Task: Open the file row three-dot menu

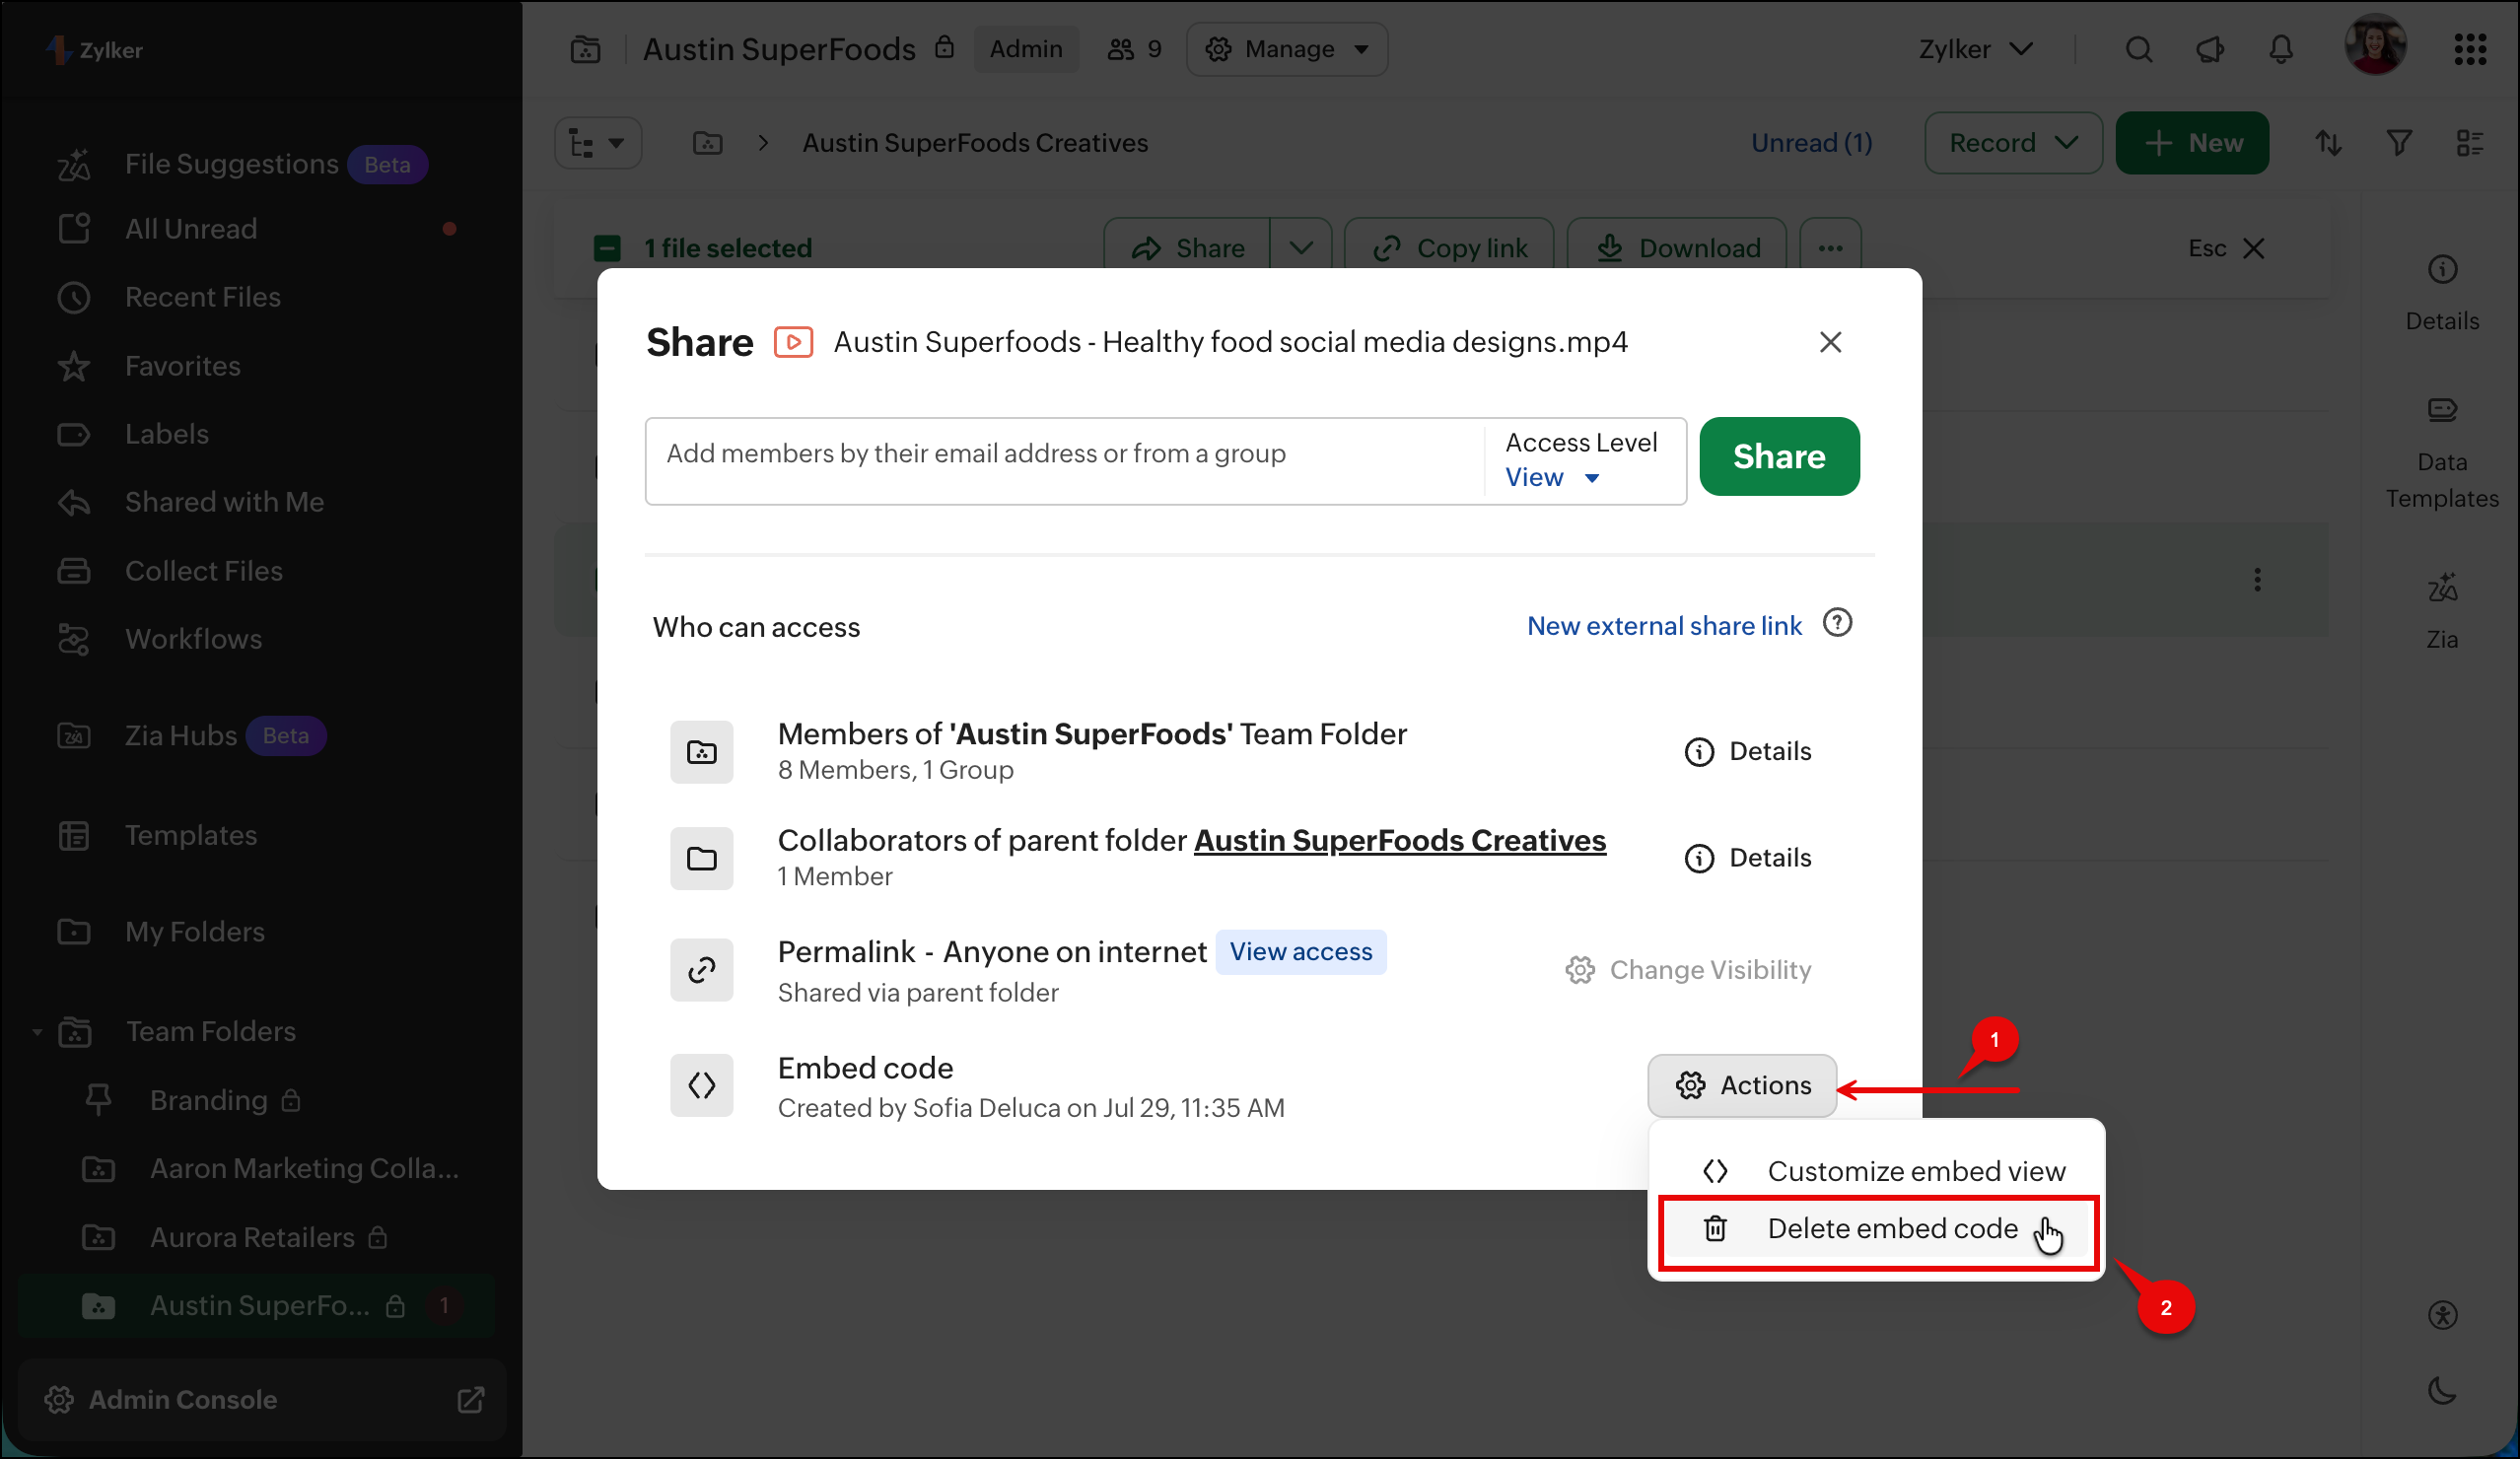Action: [x=2257, y=580]
